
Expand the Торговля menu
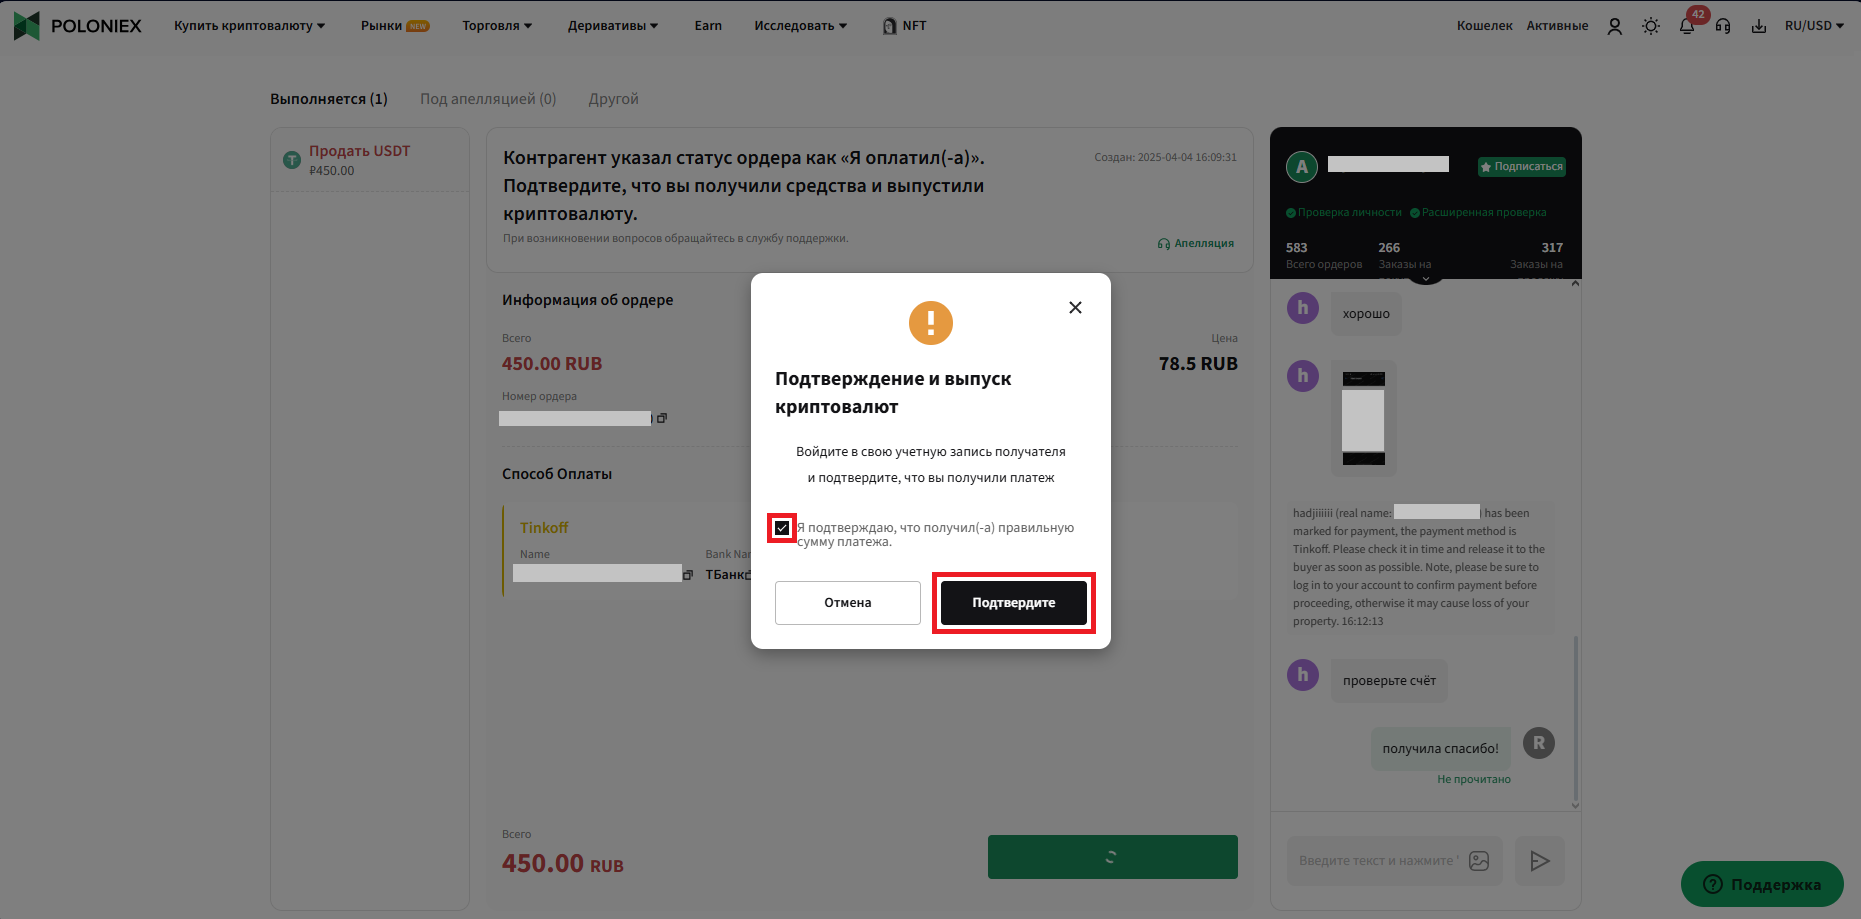(x=497, y=26)
